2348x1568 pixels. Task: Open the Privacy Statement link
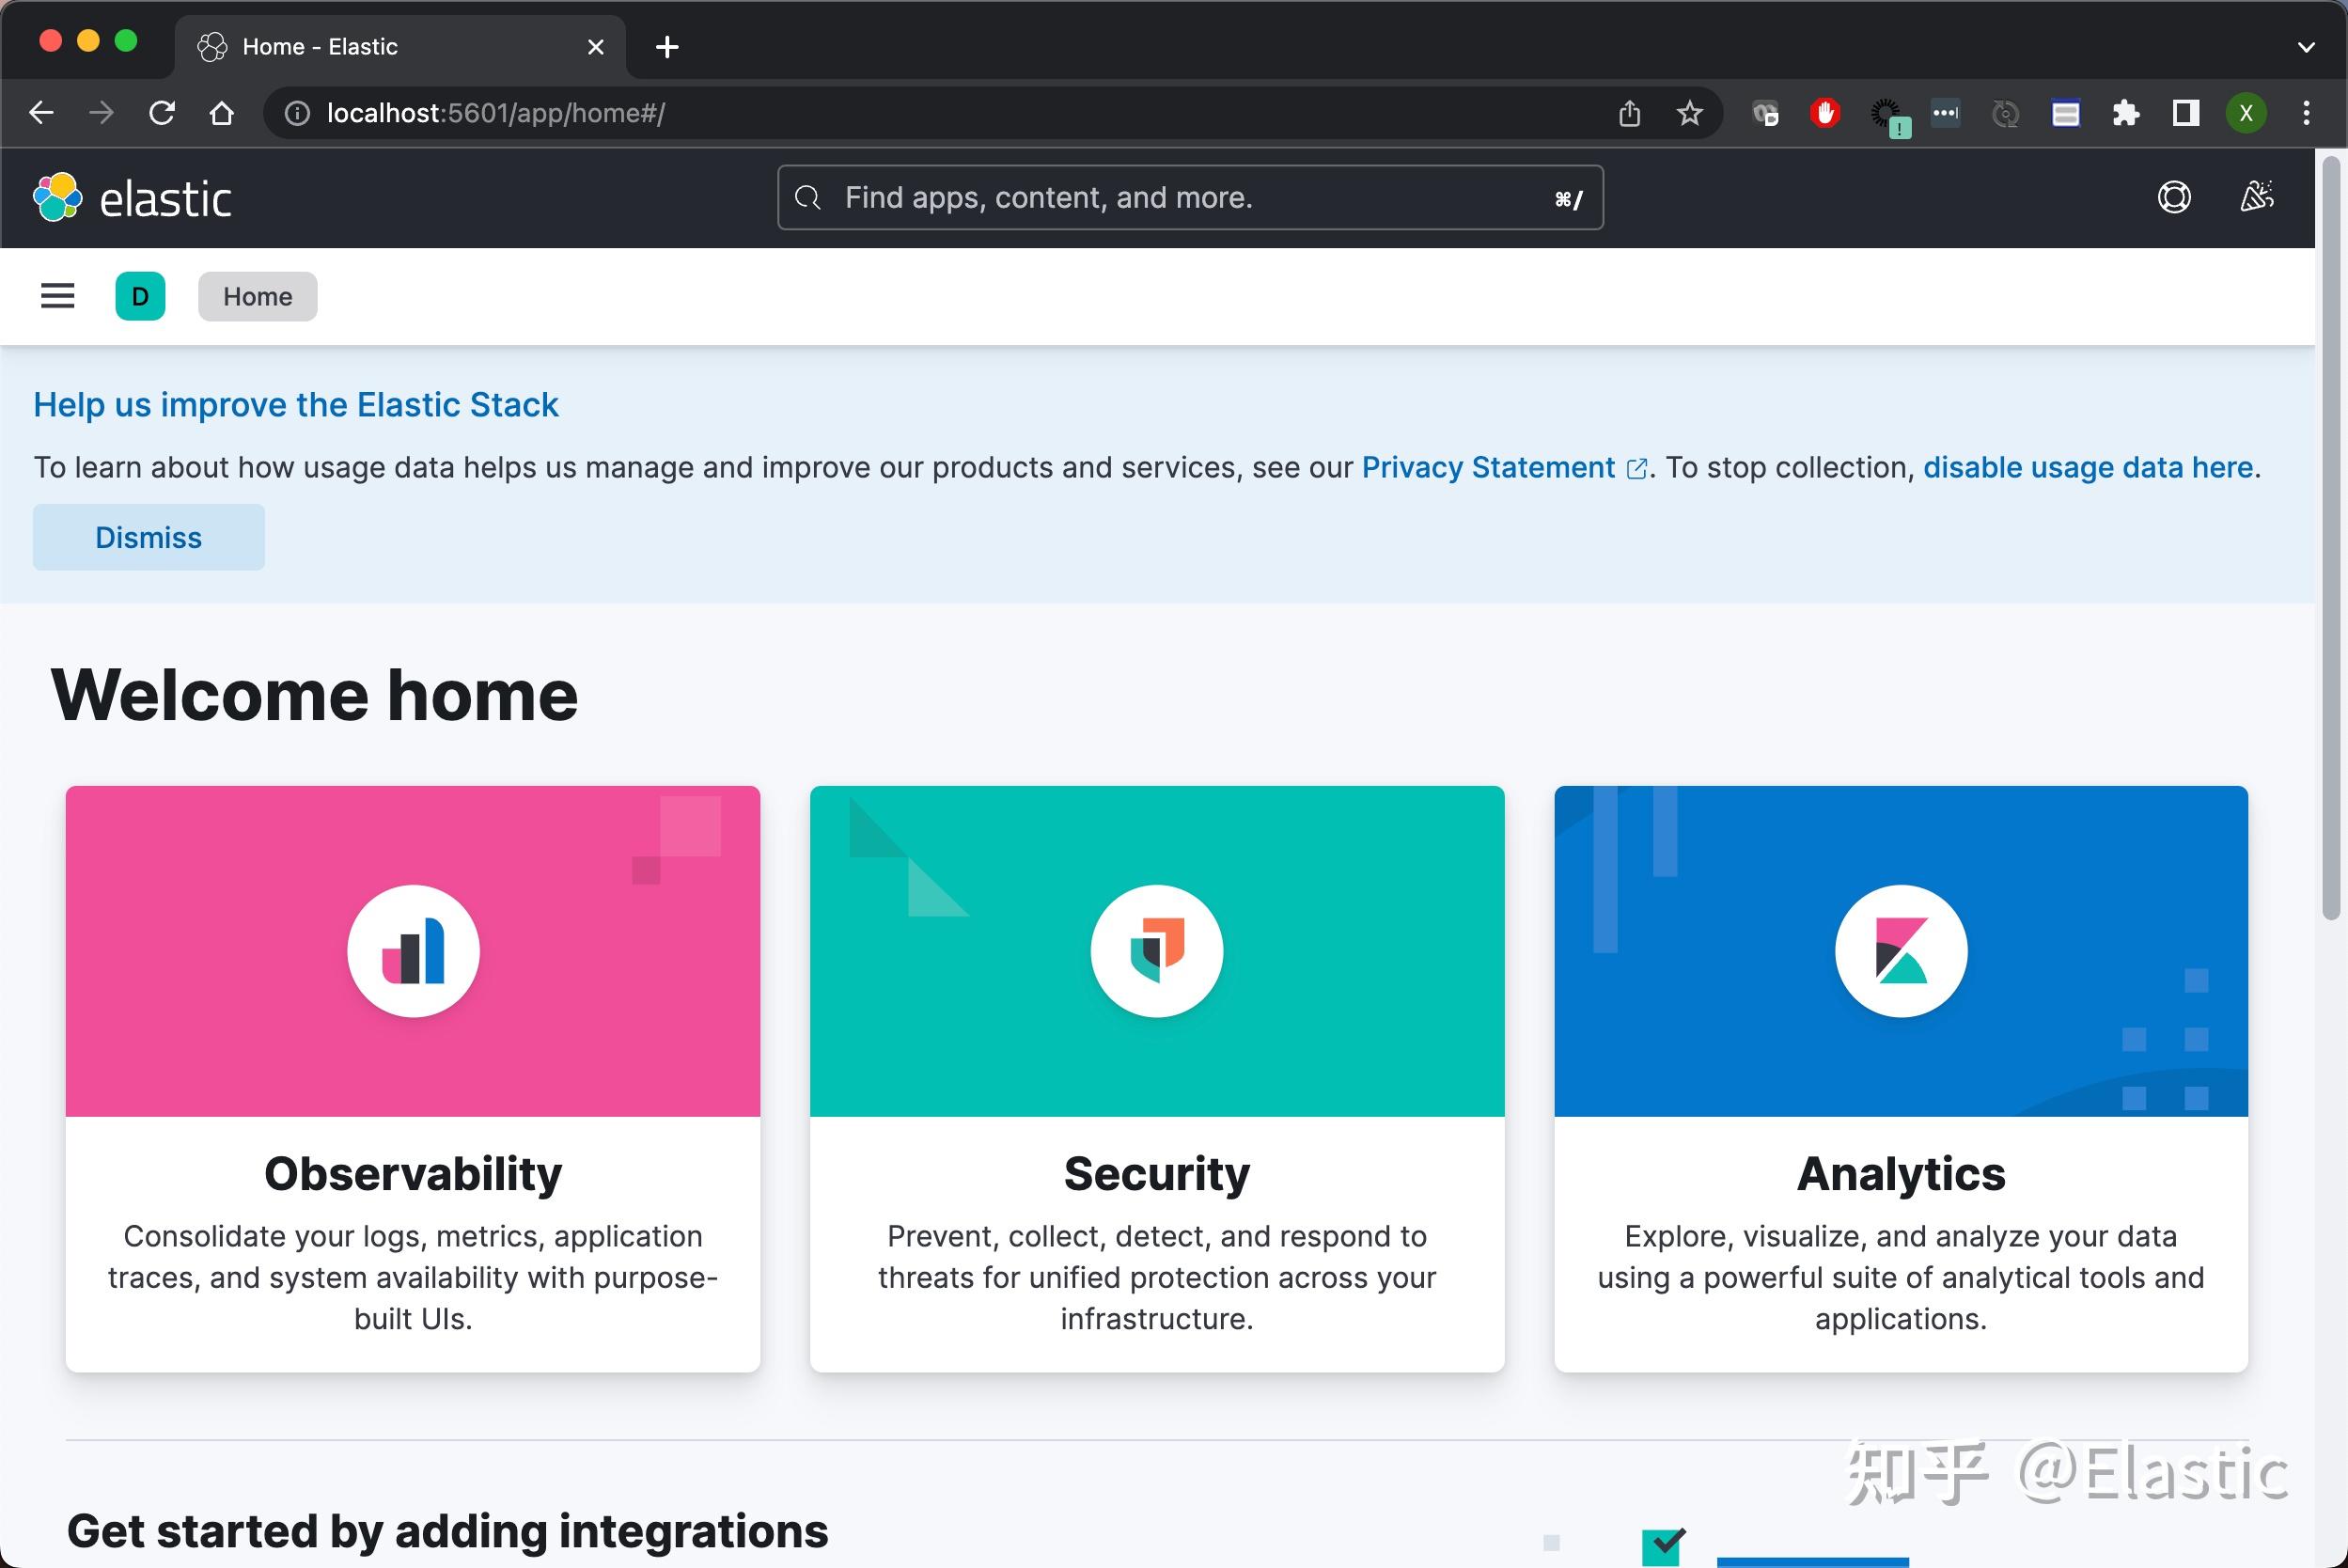1489,466
